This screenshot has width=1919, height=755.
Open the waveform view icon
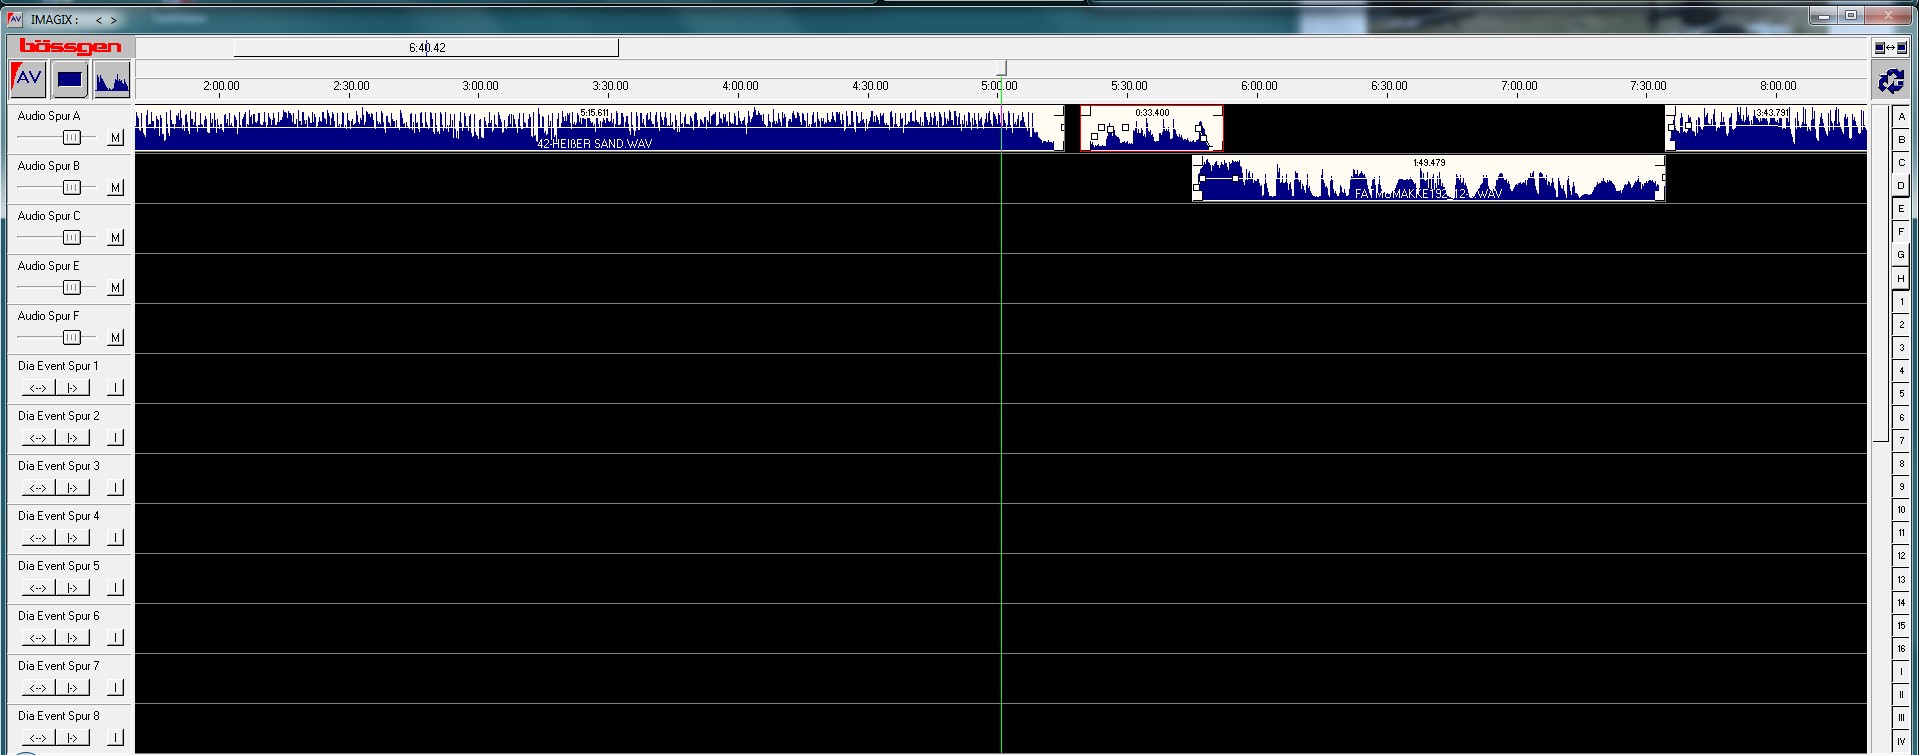click(112, 79)
